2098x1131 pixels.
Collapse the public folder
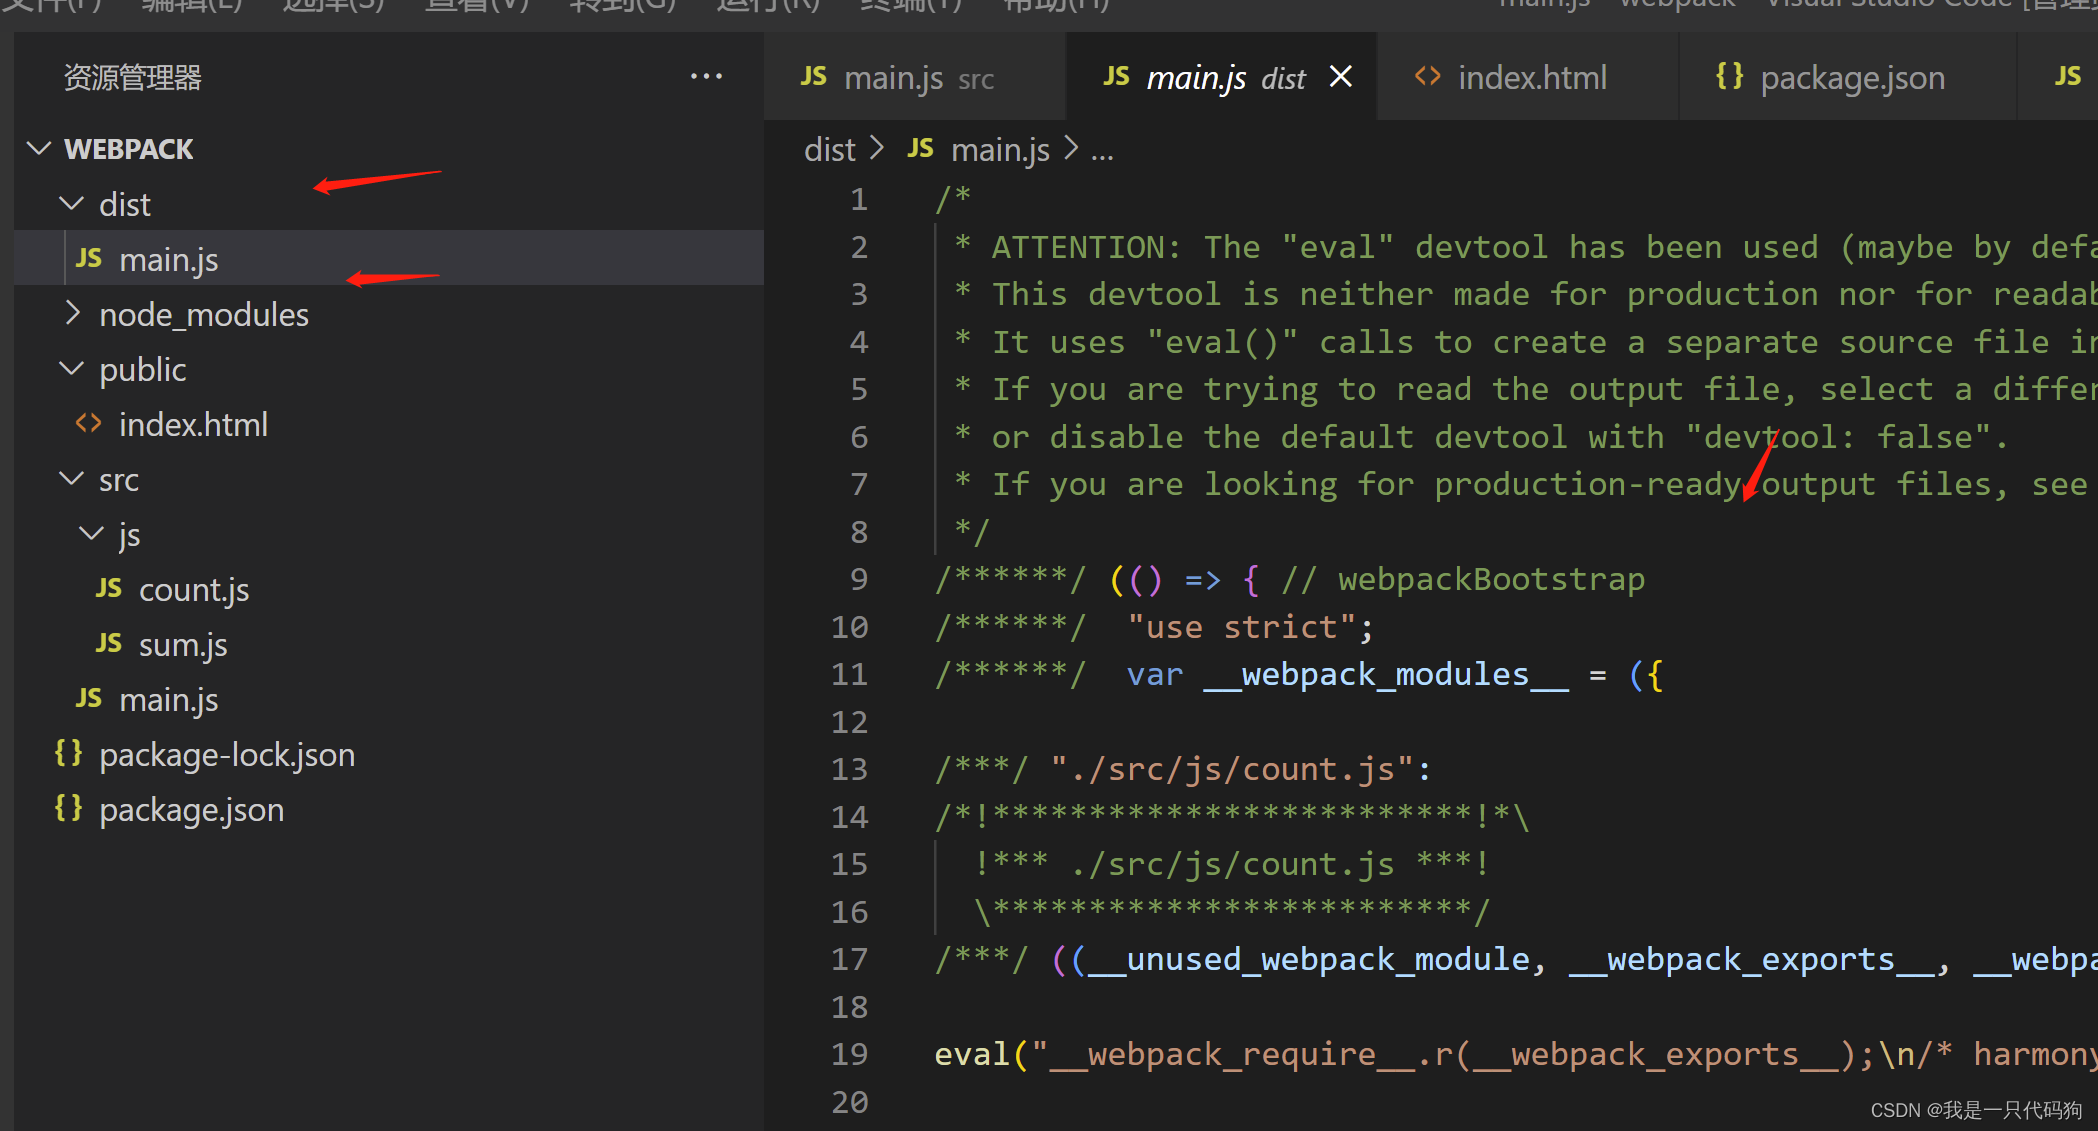[x=71, y=369]
